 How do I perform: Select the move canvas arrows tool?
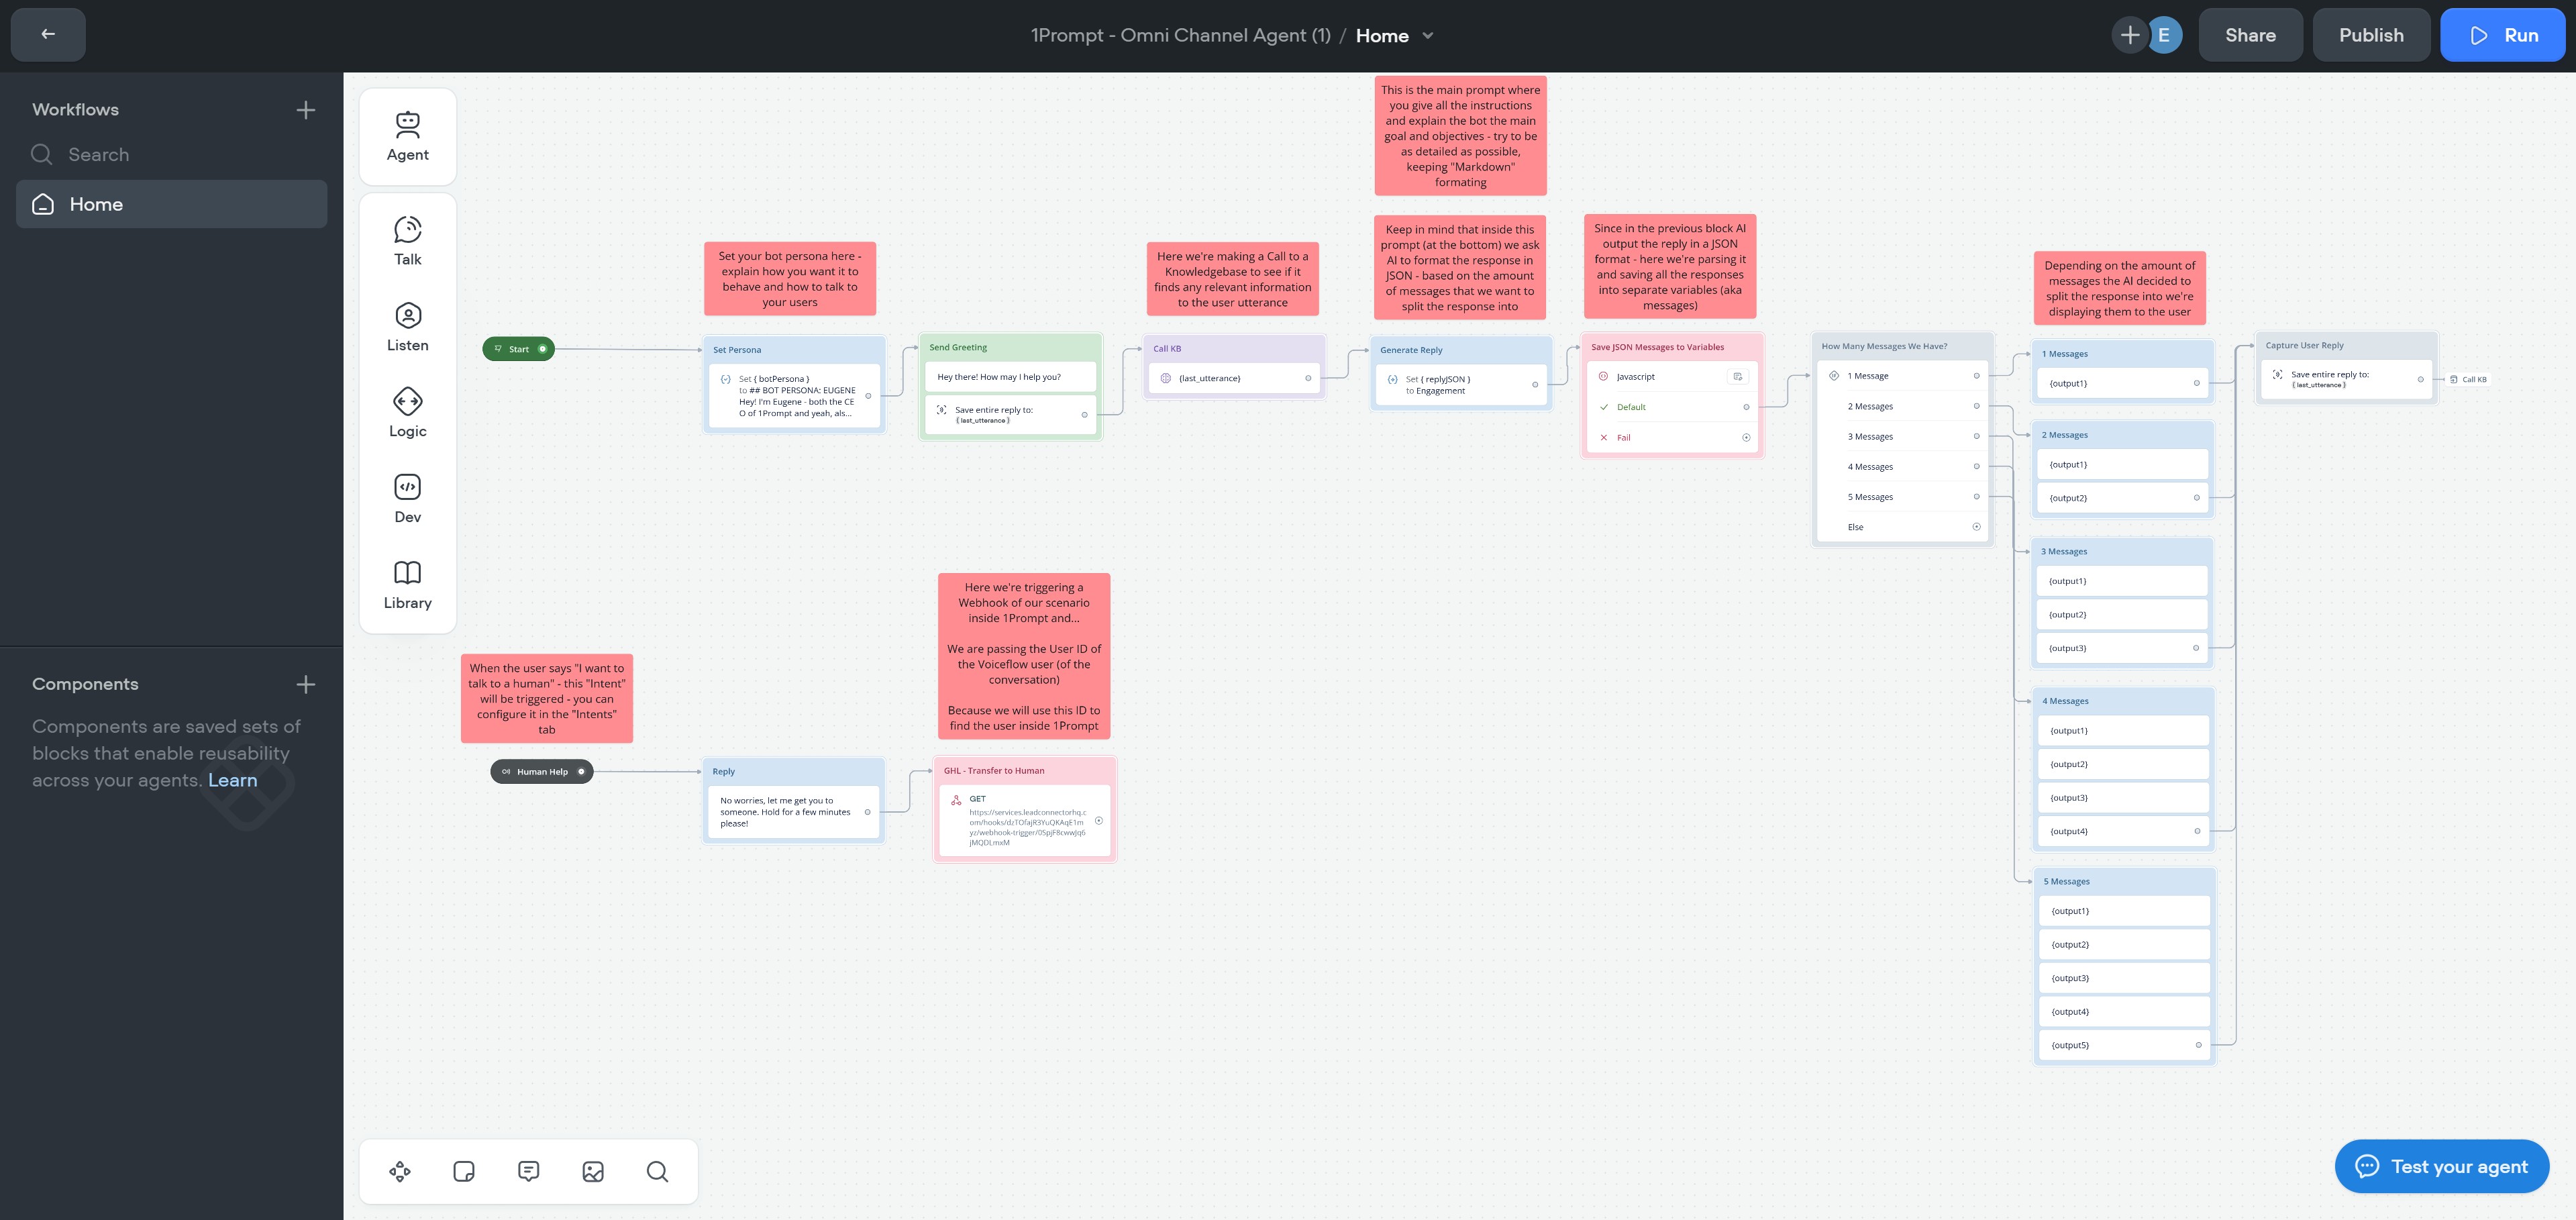point(400,1171)
